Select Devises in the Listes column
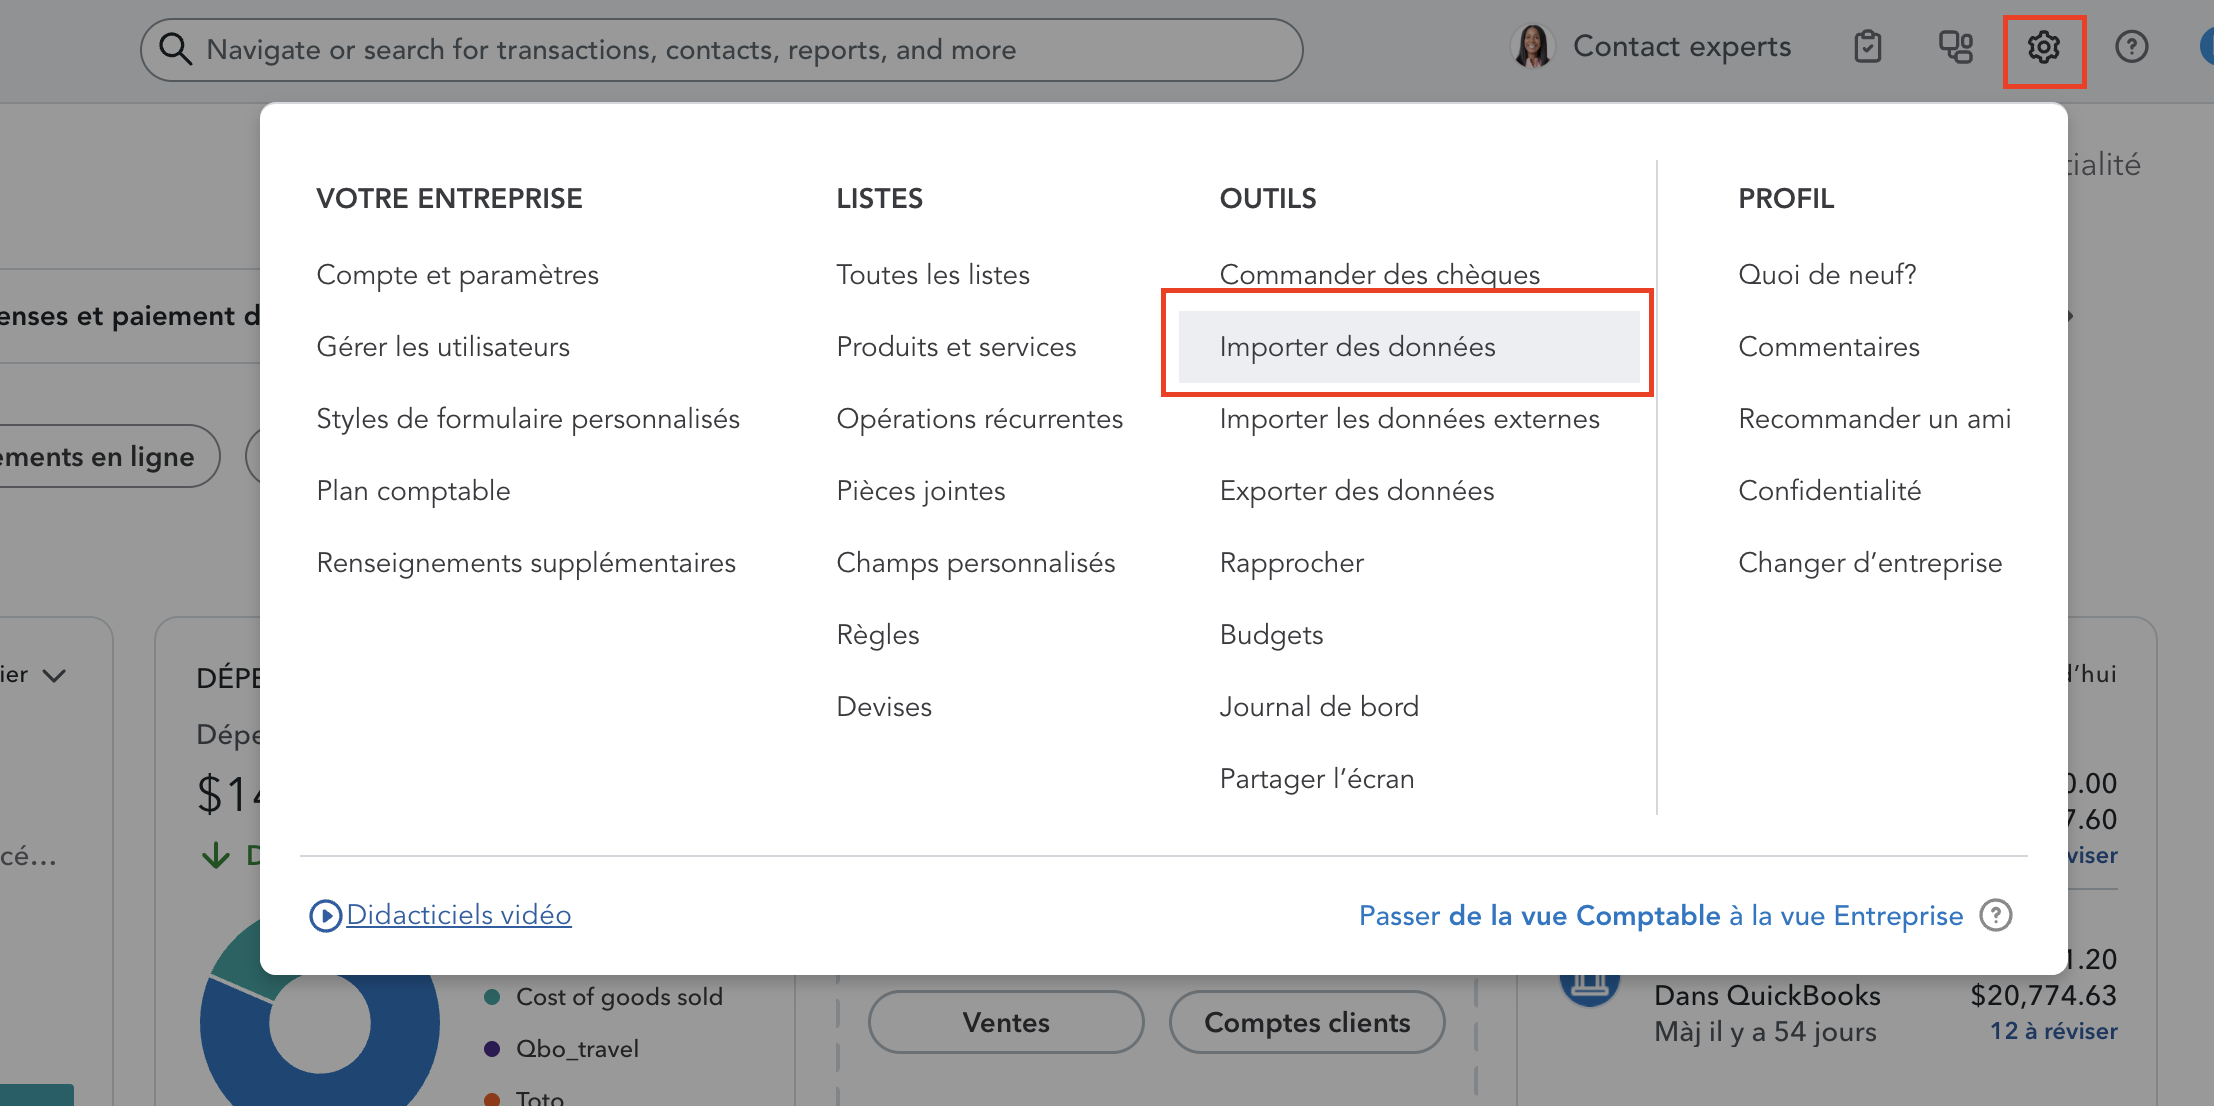Viewport: 2214px width, 1106px height. [883, 706]
